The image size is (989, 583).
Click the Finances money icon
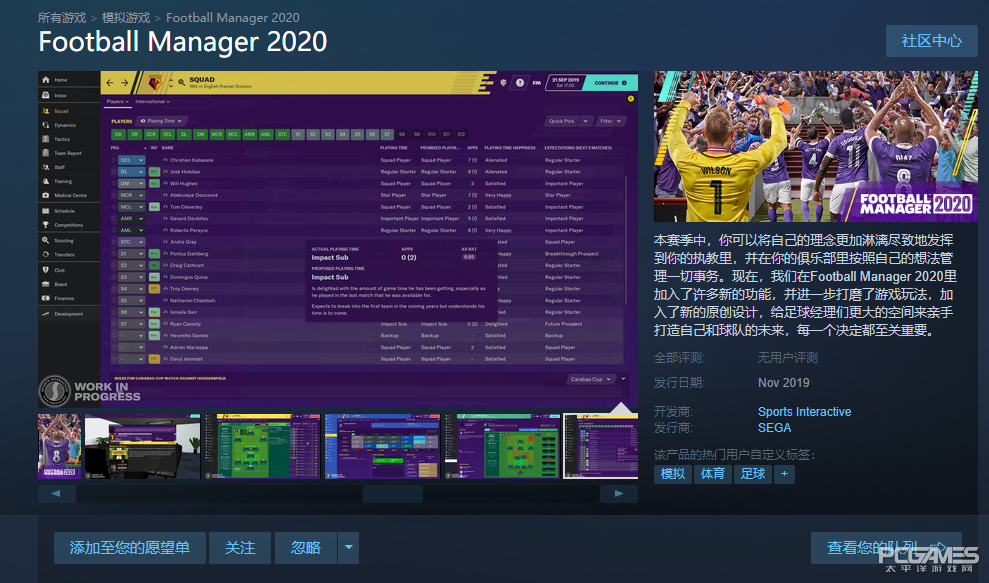[x=45, y=298]
